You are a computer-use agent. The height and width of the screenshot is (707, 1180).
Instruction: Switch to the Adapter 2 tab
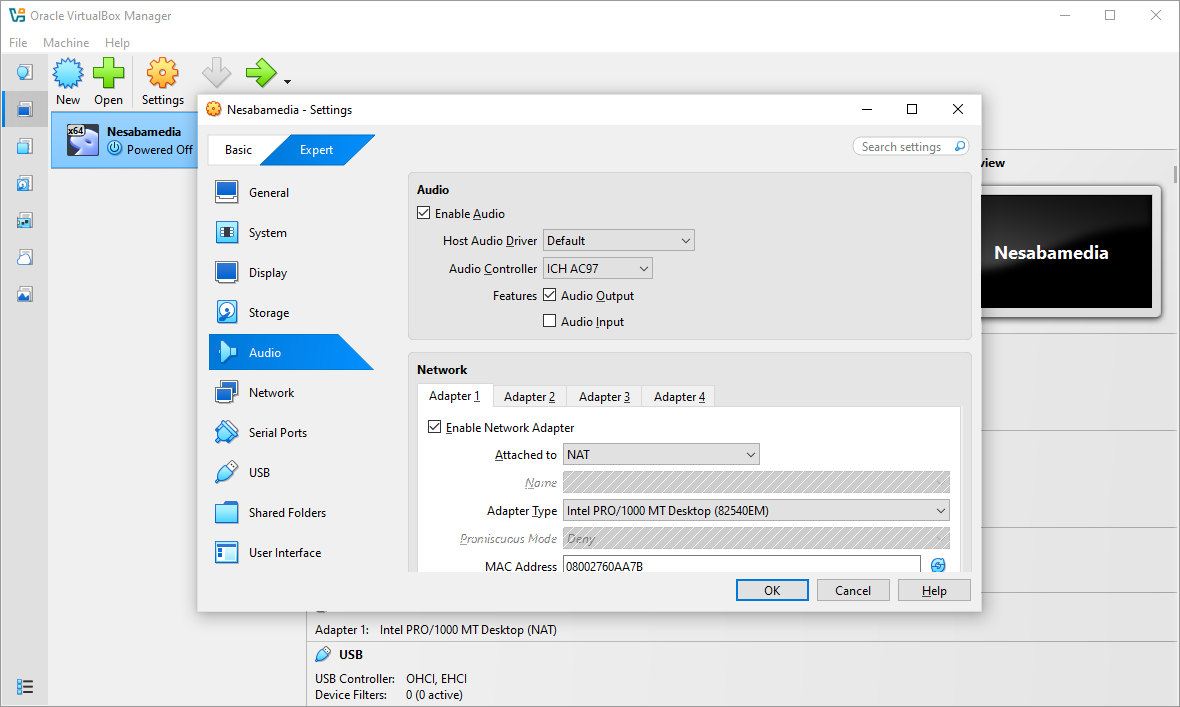[529, 396]
